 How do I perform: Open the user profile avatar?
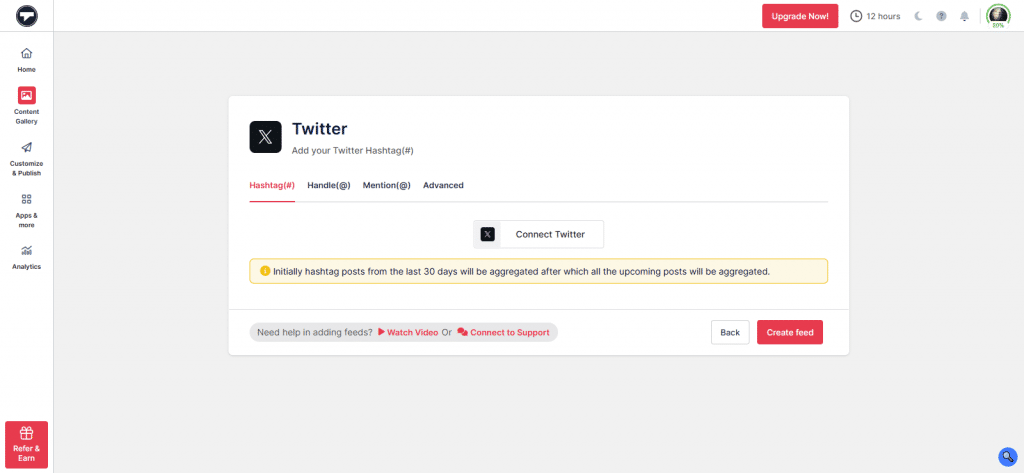click(998, 16)
